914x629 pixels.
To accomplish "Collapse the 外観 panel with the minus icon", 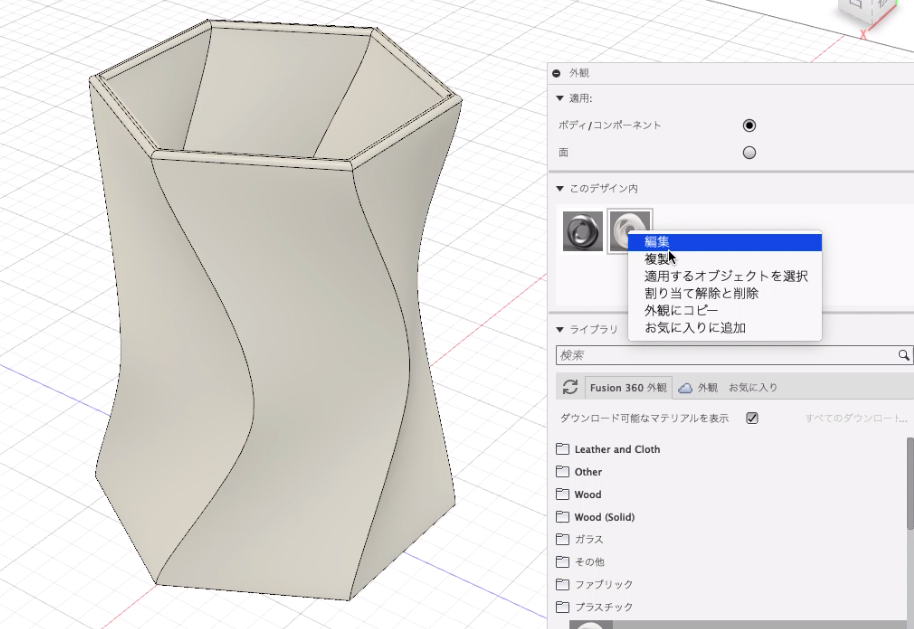I will [556, 73].
